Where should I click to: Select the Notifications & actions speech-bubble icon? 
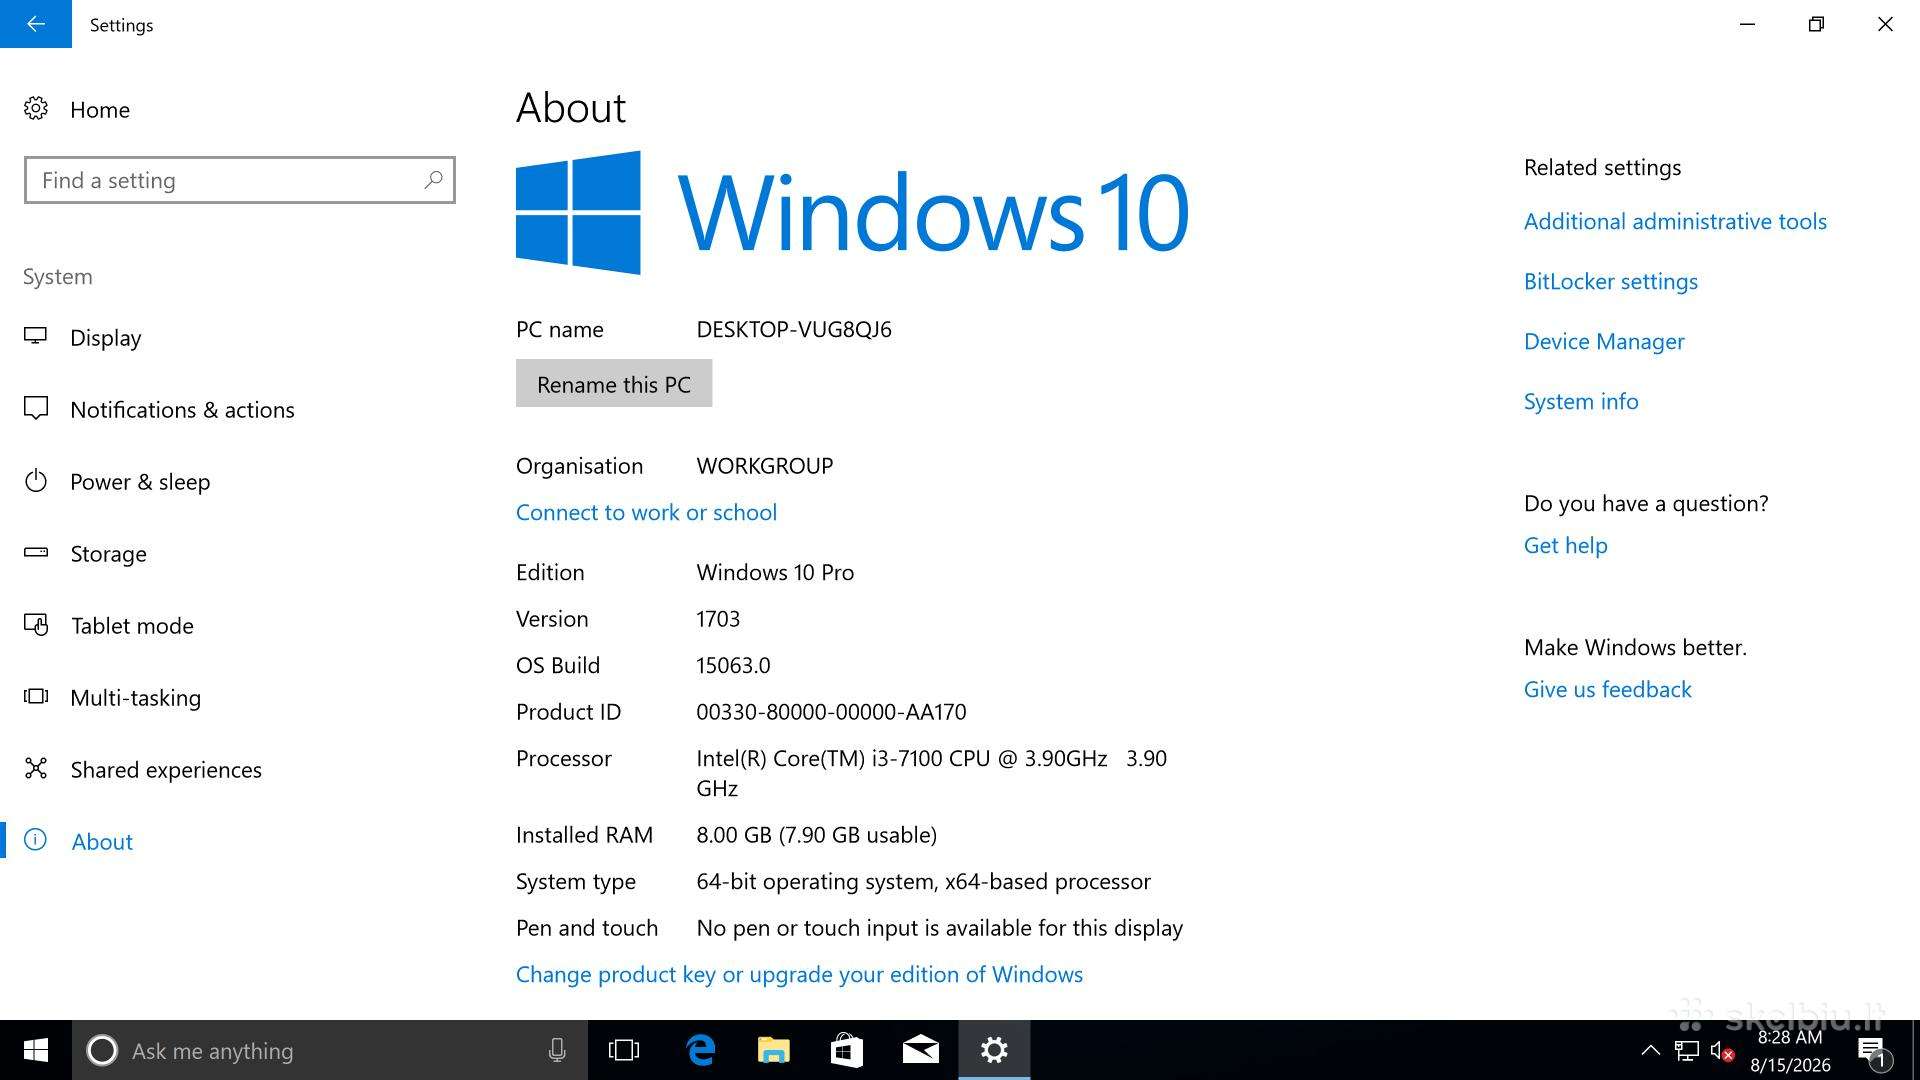(x=36, y=409)
